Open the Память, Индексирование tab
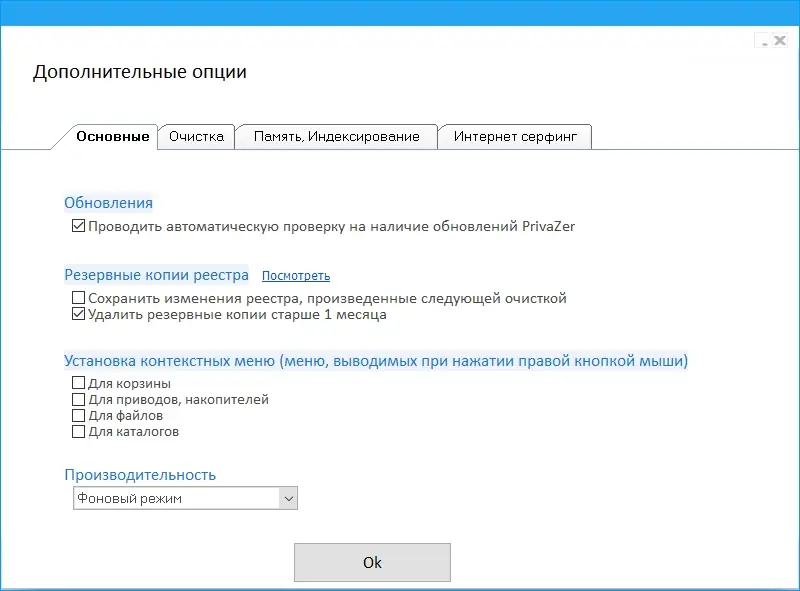This screenshot has height=591, width=800. [335, 137]
